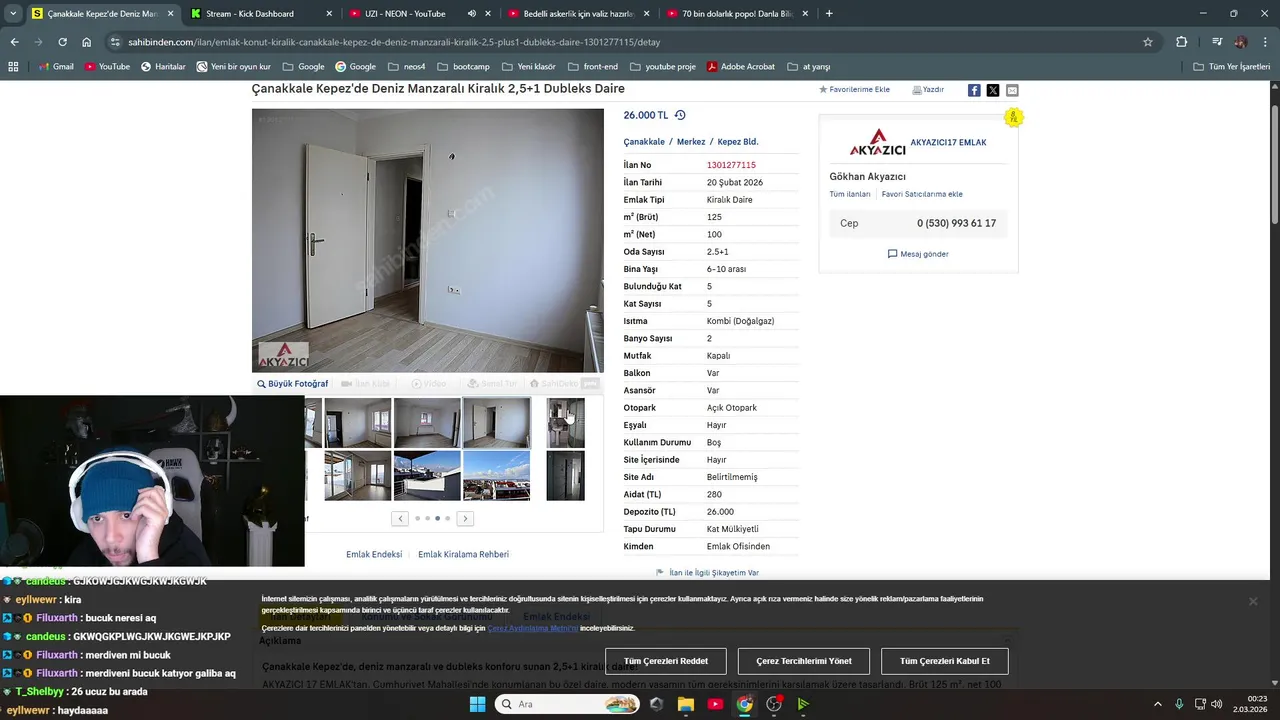This screenshot has width=1280, height=720.
Task: Click the taskbar microphone tray icon
Action: [x=1179, y=704]
